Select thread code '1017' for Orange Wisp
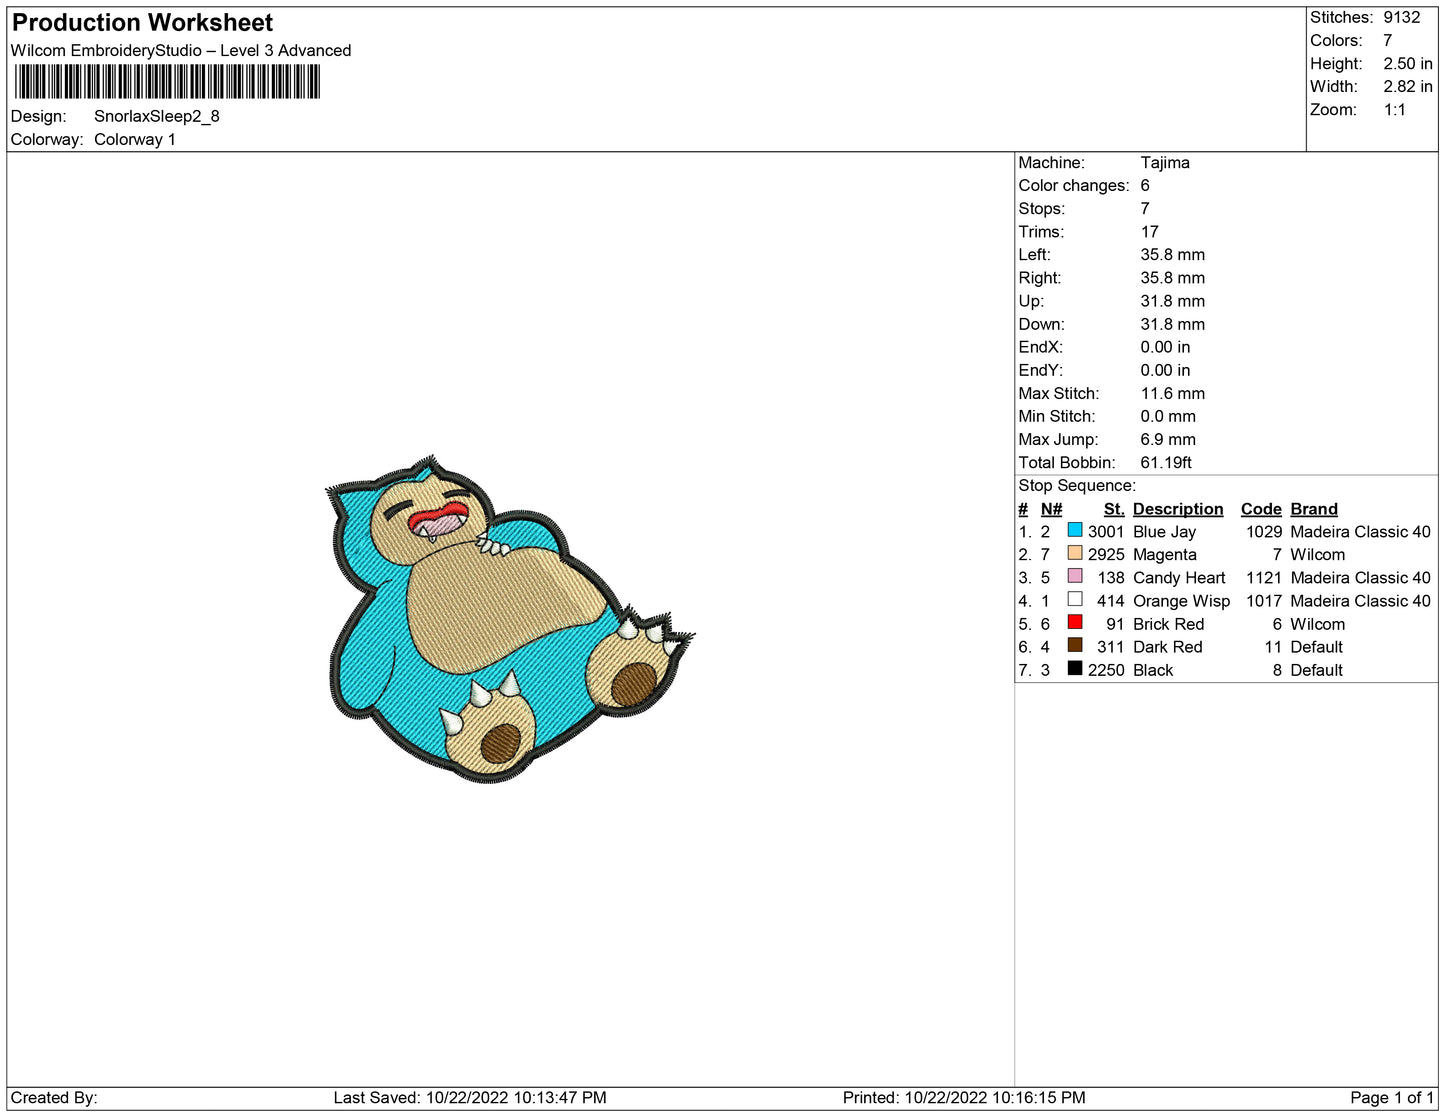This screenshot has height=1112, width=1445. tap(1264, 601)
